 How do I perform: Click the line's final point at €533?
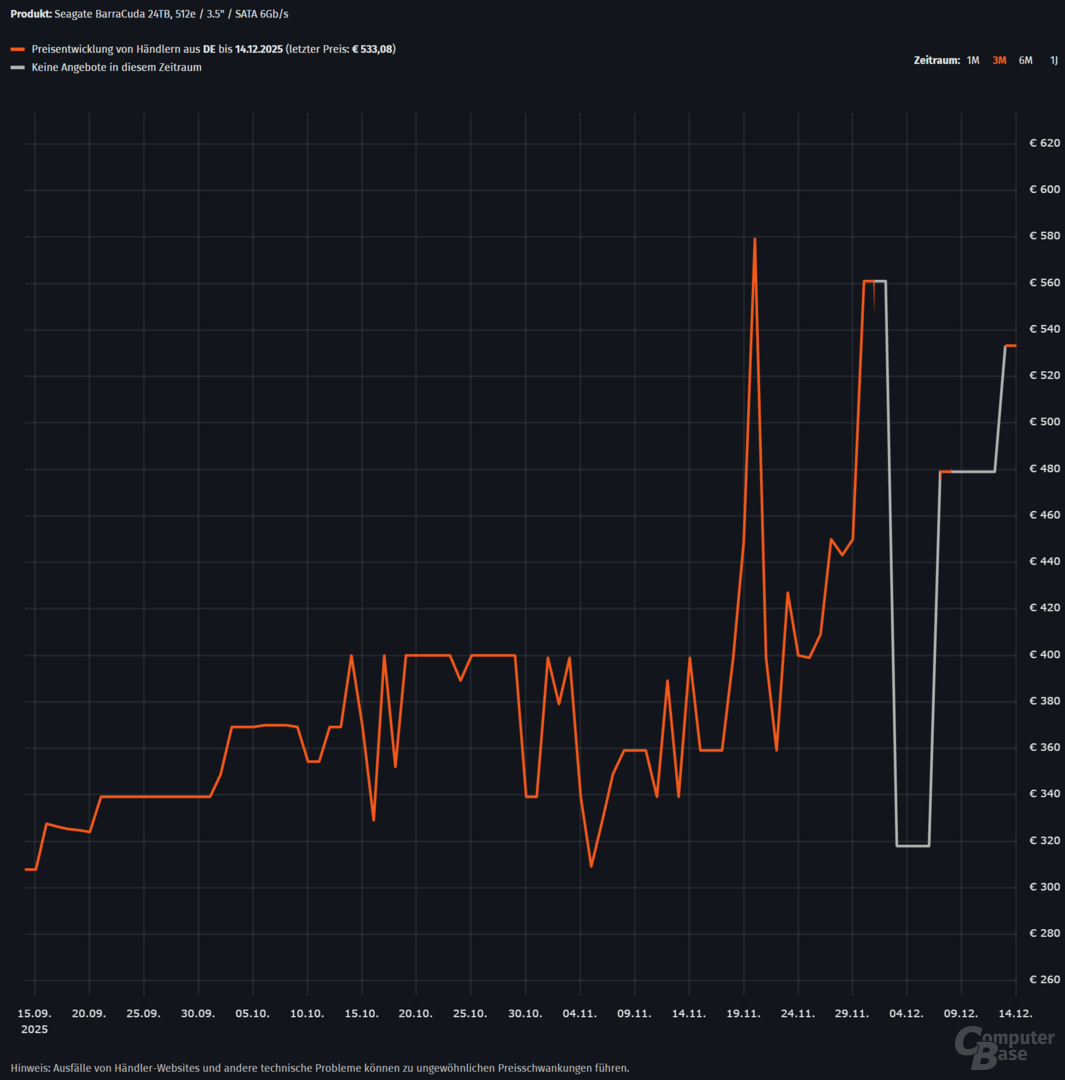point(1013,346)
